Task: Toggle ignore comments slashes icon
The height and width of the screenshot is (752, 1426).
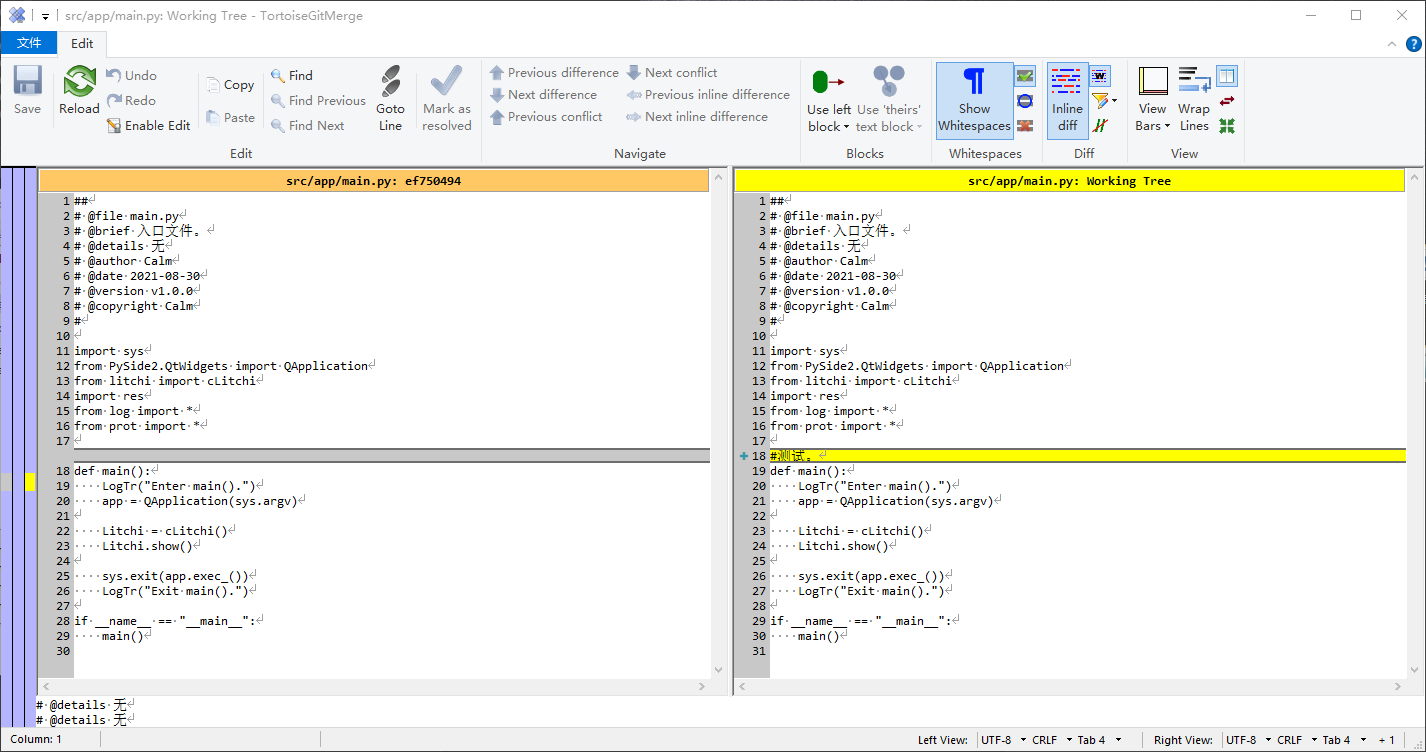Action: point(1100,126)
